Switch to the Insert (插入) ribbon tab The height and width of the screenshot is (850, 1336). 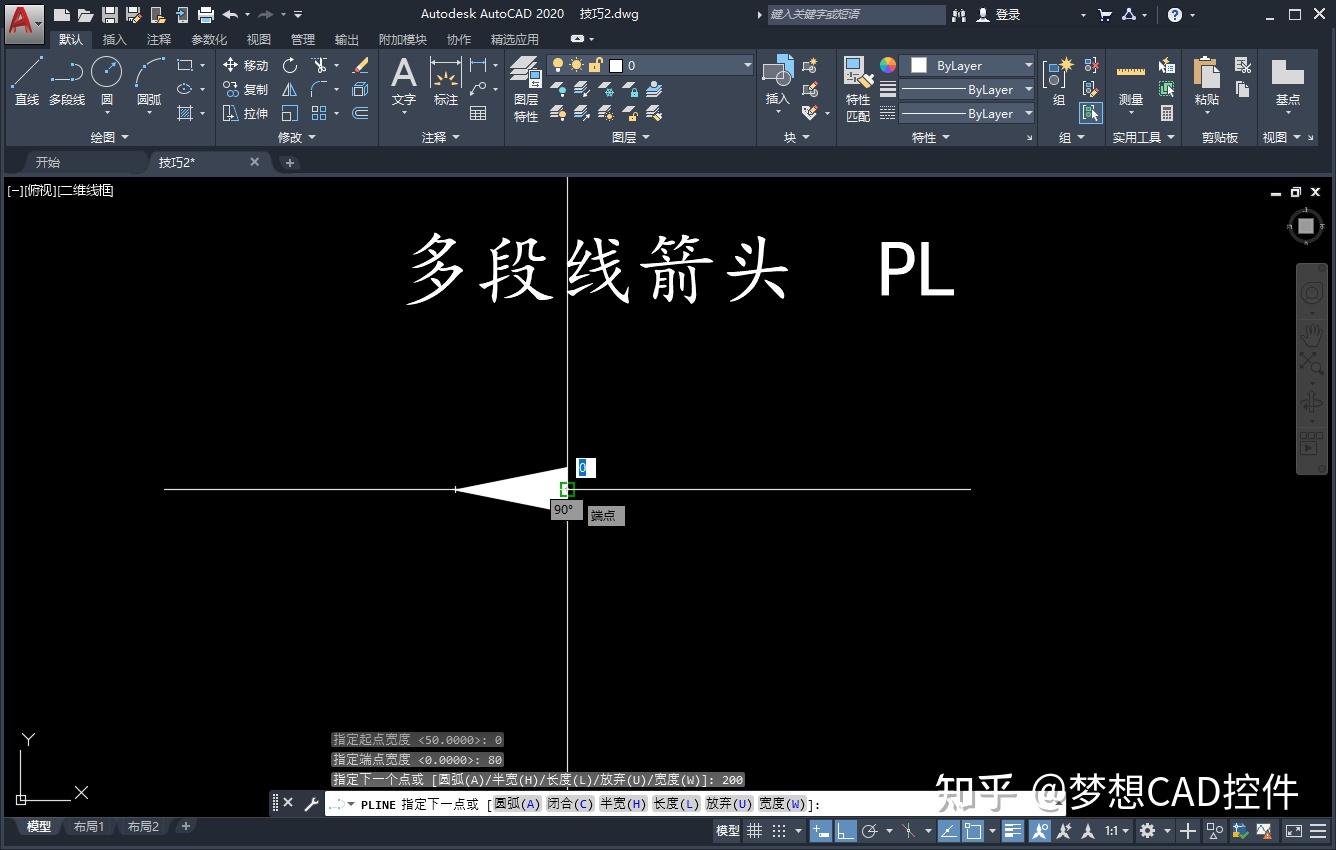pos(115,39)
